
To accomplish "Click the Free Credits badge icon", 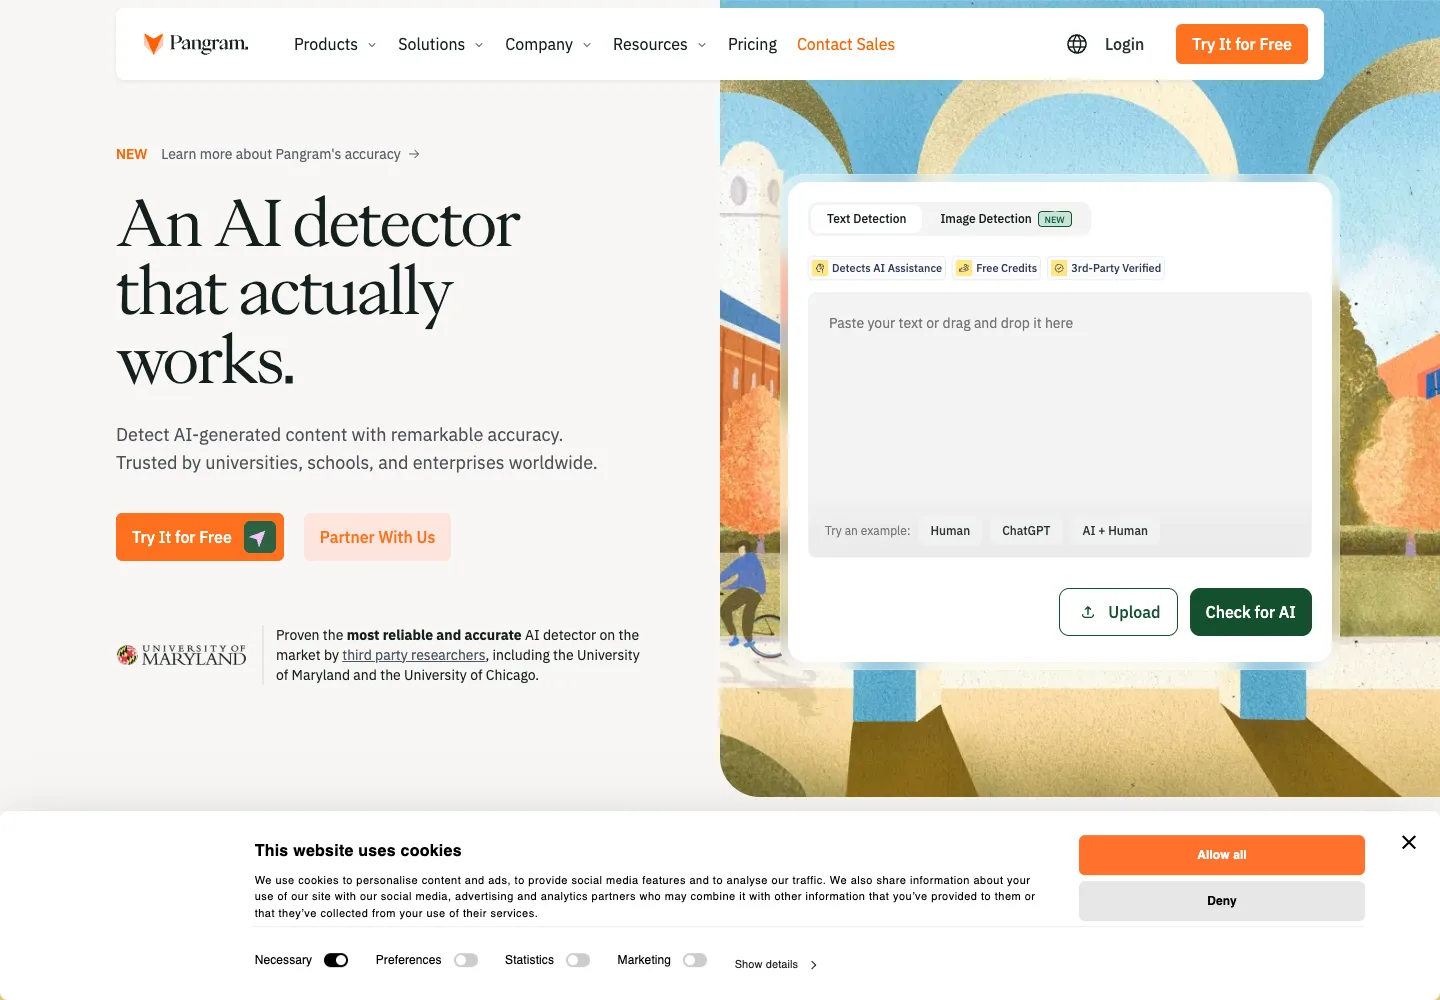I will tap(964, 268).
